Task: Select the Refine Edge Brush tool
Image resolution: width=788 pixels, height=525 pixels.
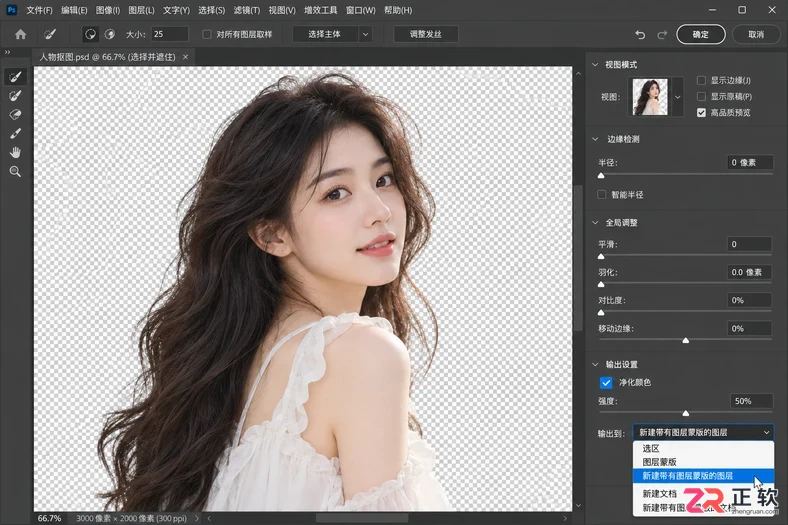Action: pos(16,95)
